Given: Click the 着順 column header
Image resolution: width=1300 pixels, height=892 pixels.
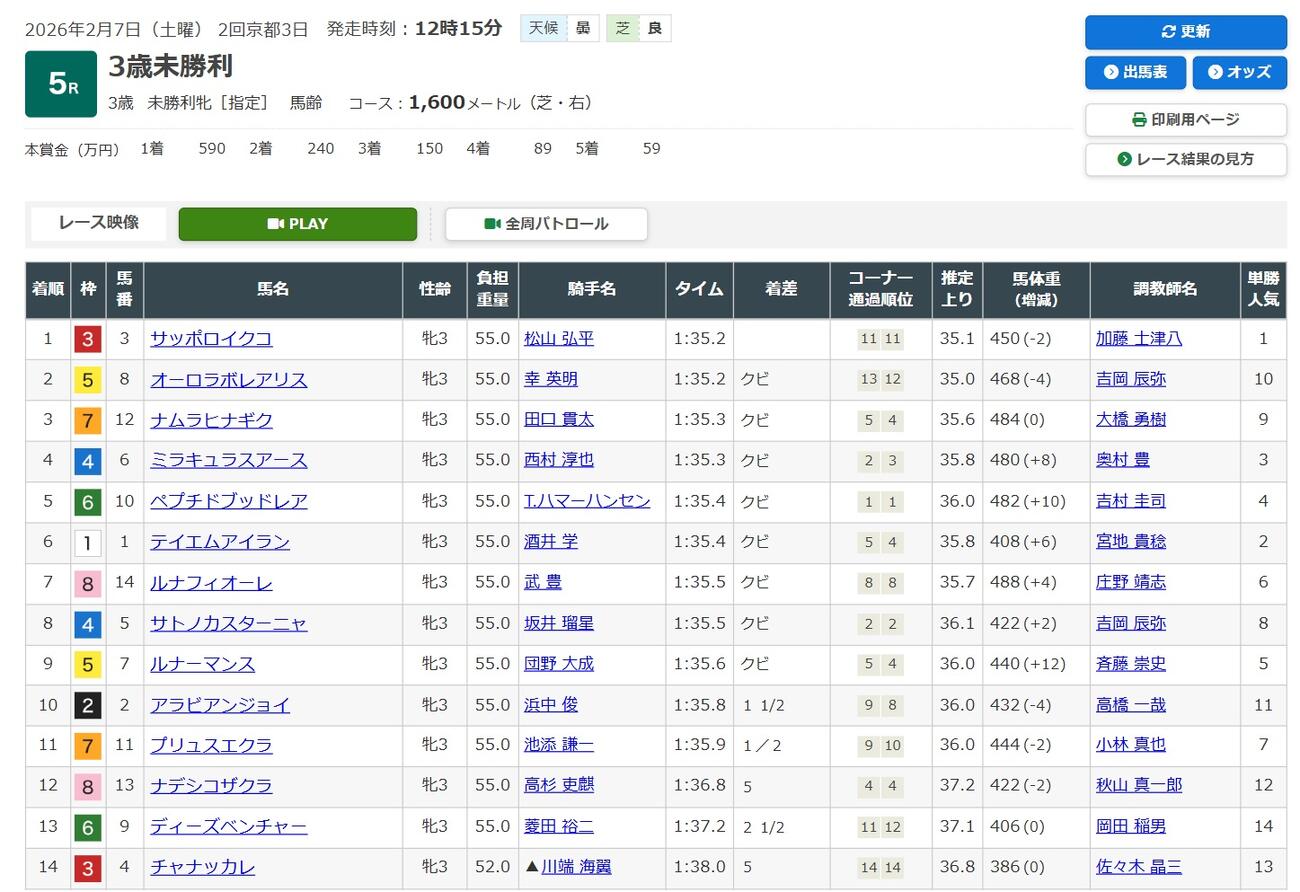Looking at the screenshot, I should click(x=48, y=290).
